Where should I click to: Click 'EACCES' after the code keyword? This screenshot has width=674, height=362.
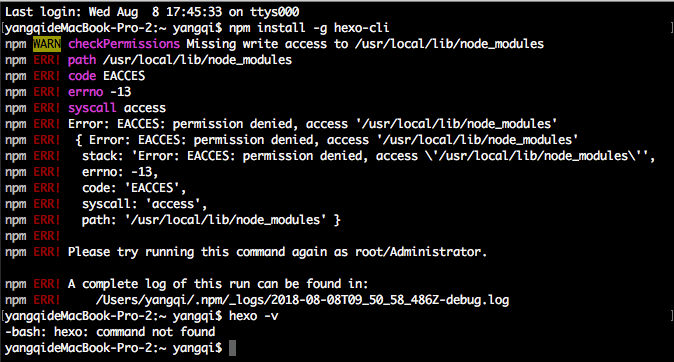tap(124, 76)
